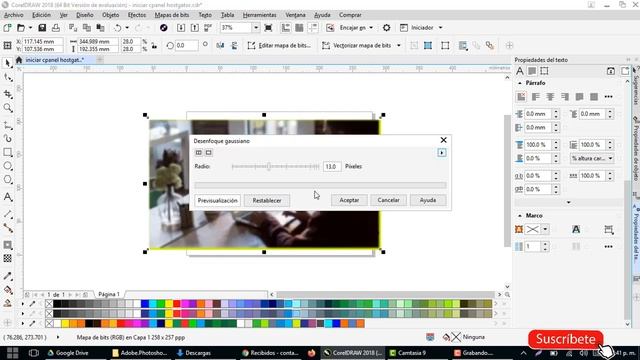This screenshot has height=360, width=640.
Task: Toggle the lock ratio padlock
Action: click(154, 45)
